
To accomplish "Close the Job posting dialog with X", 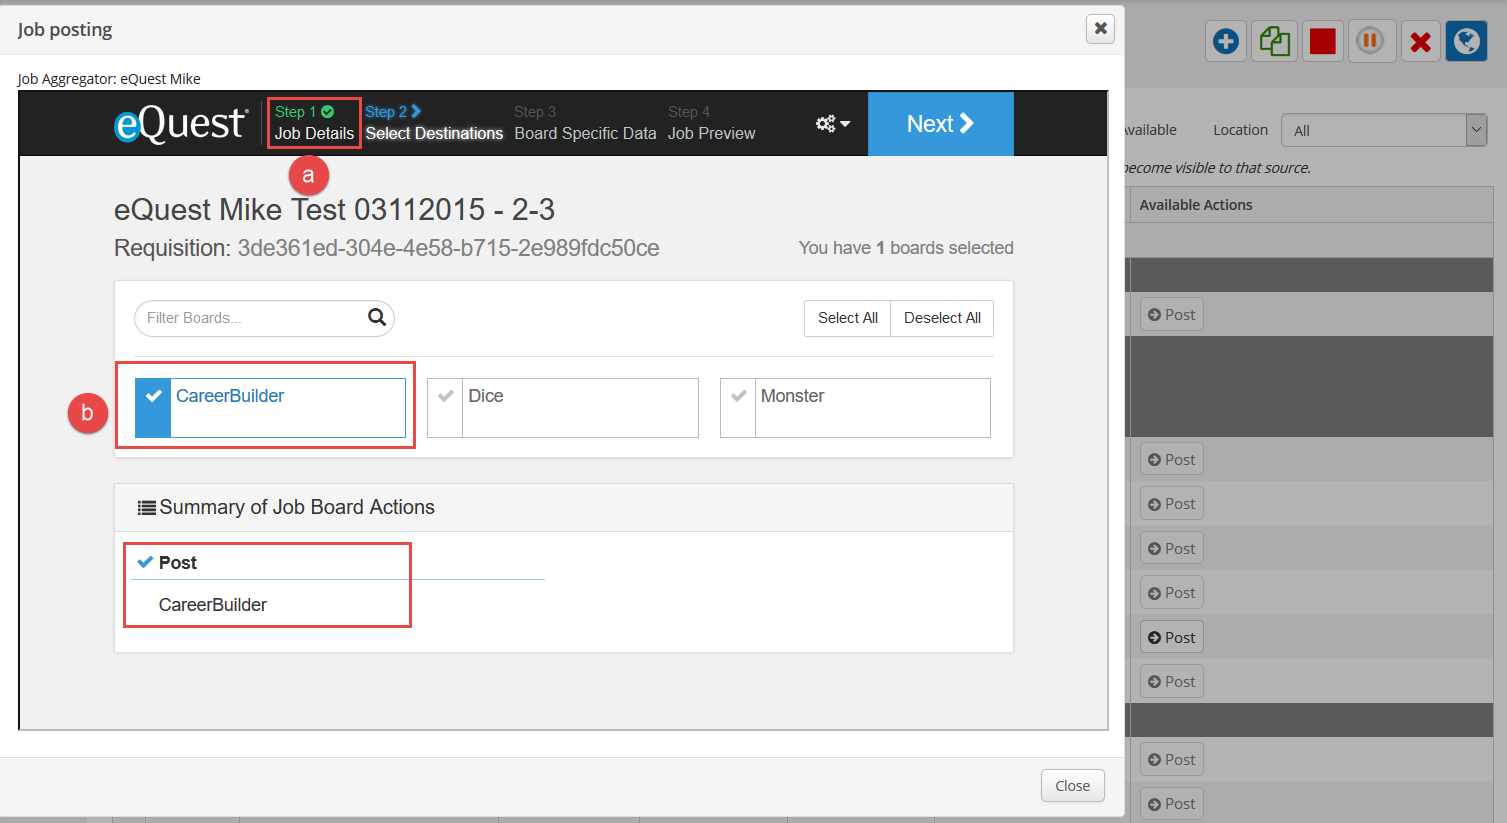I will 1100,28.
